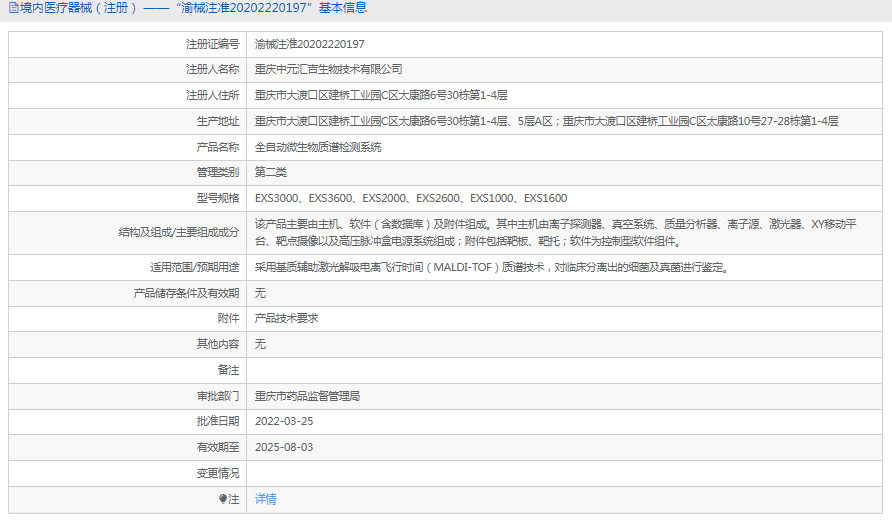Click product name 全自动微生物质谱检测系统

318,147
